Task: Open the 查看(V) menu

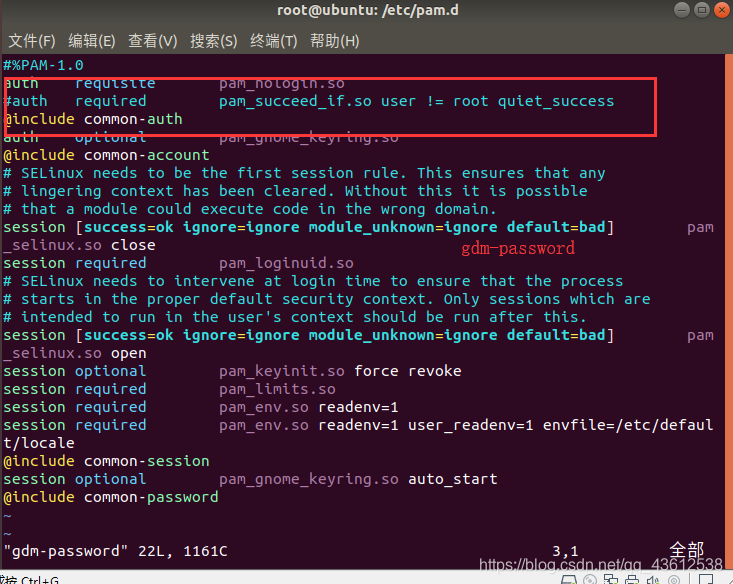Action: [153, 41]
